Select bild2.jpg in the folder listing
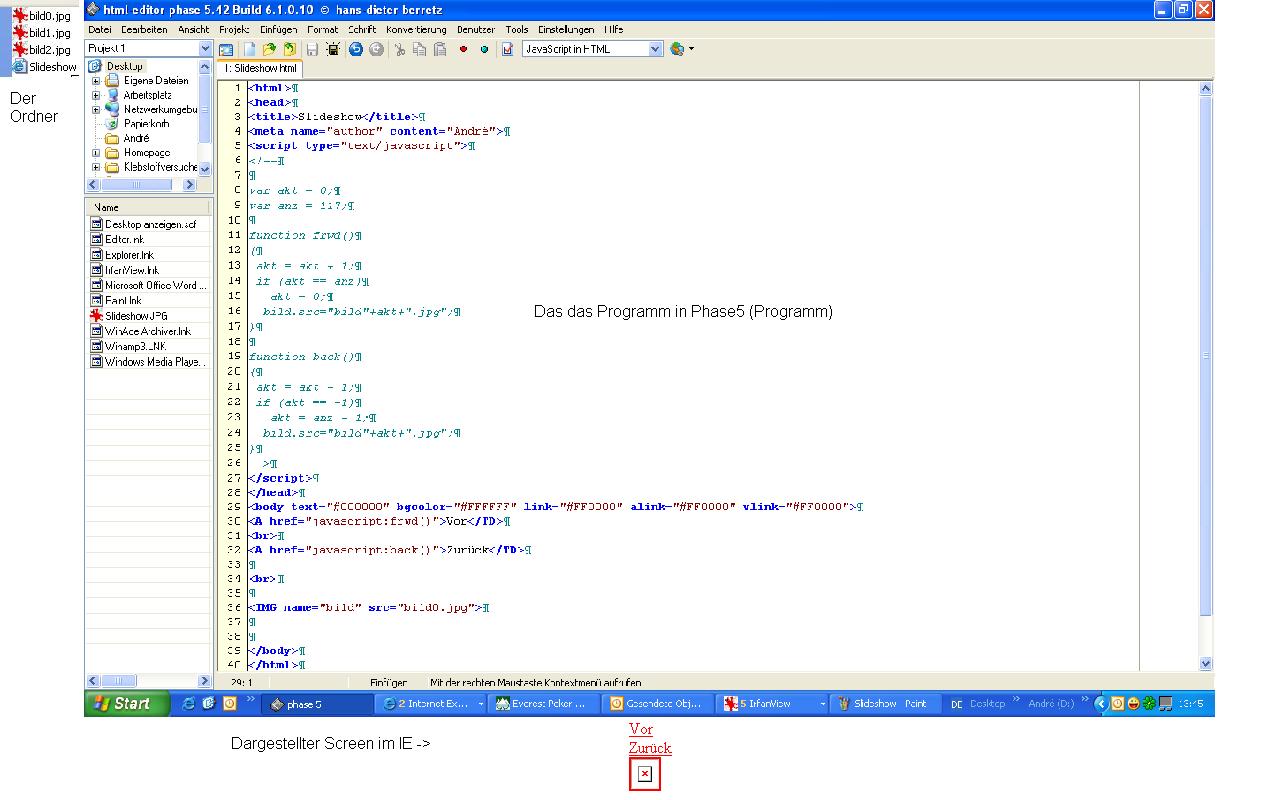1280x800 pixels. tap(42, 49)
